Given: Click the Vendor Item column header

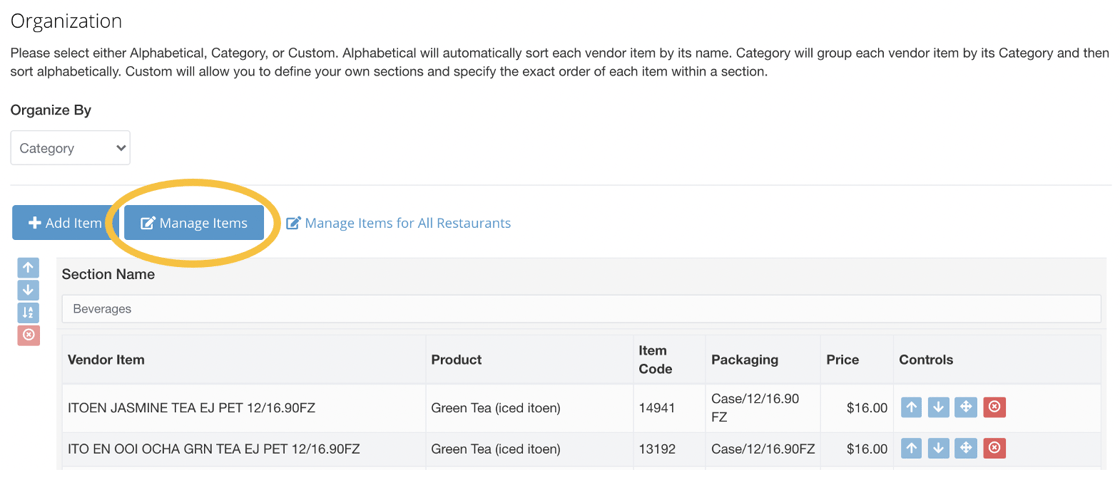Looking at the screenshot, I should pos(106,360).
